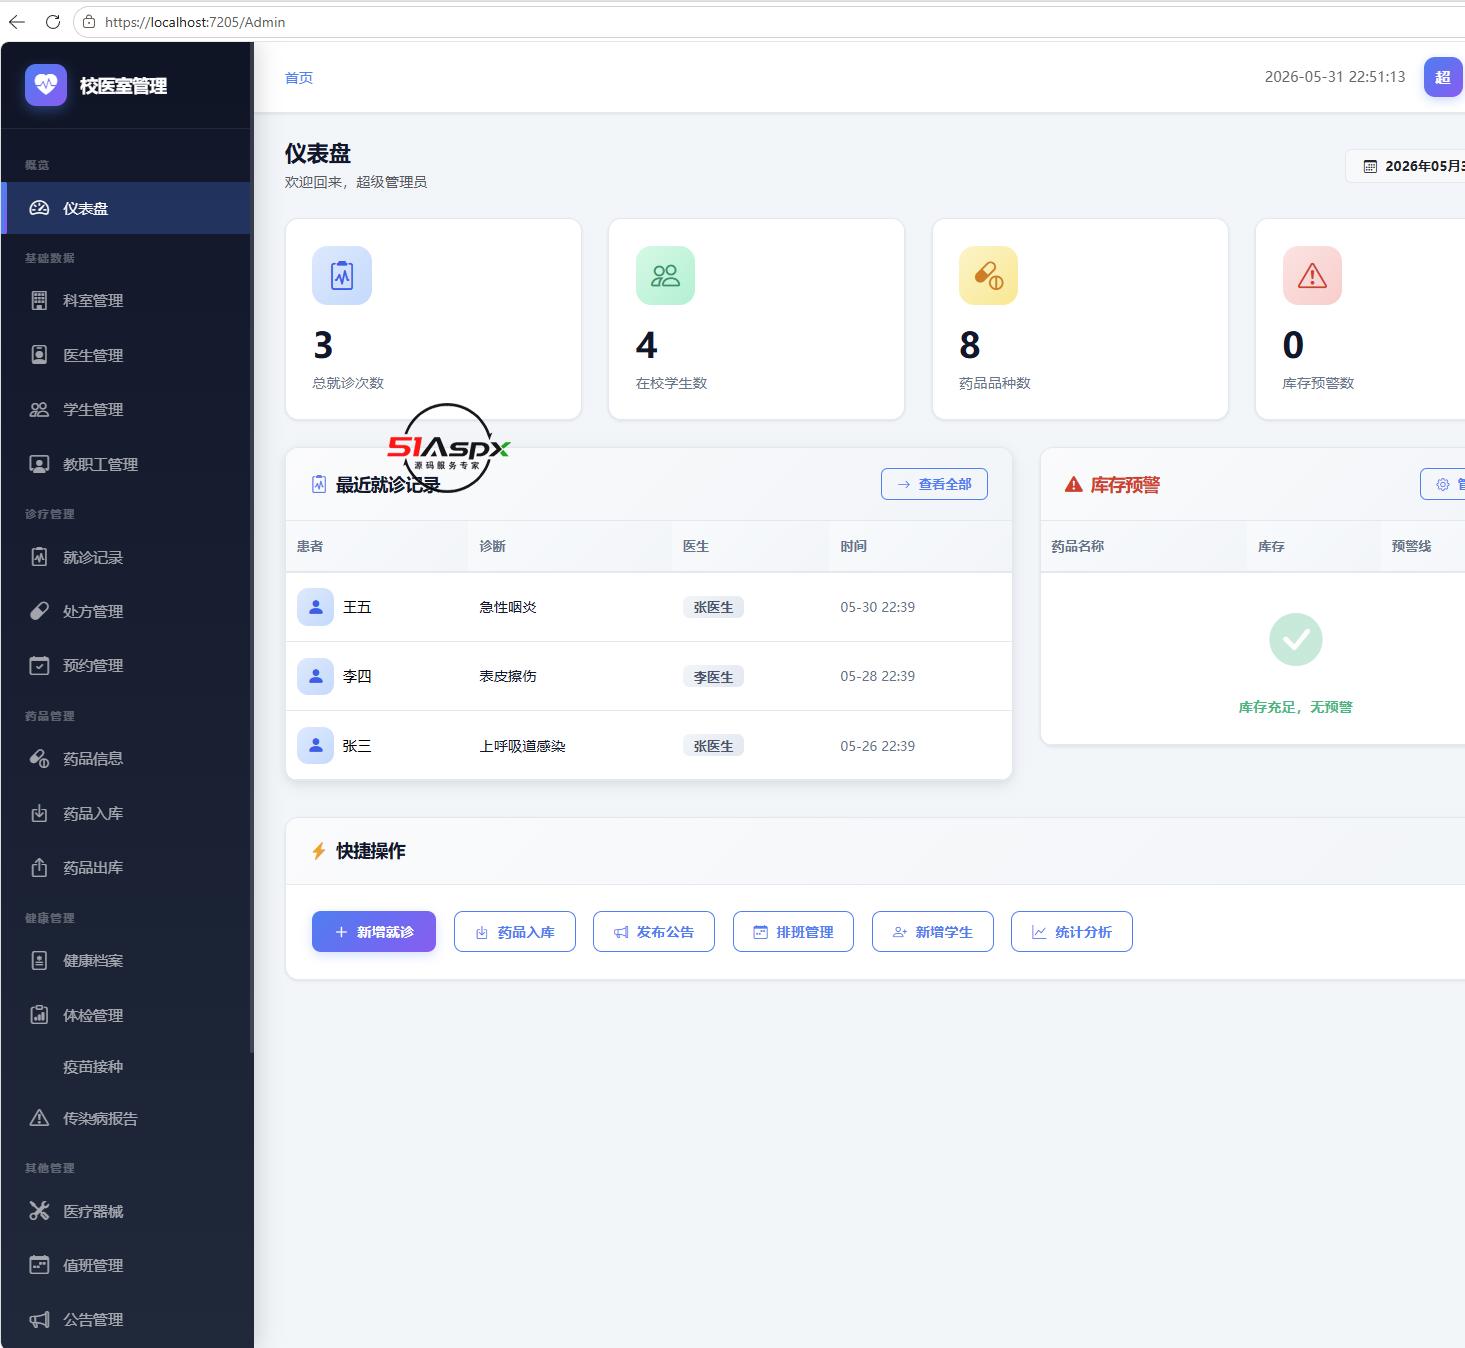Click the settings gear button in 库存预警 panel
This screenshot has height=1348, width=1465.
[x=1443, y=484]
